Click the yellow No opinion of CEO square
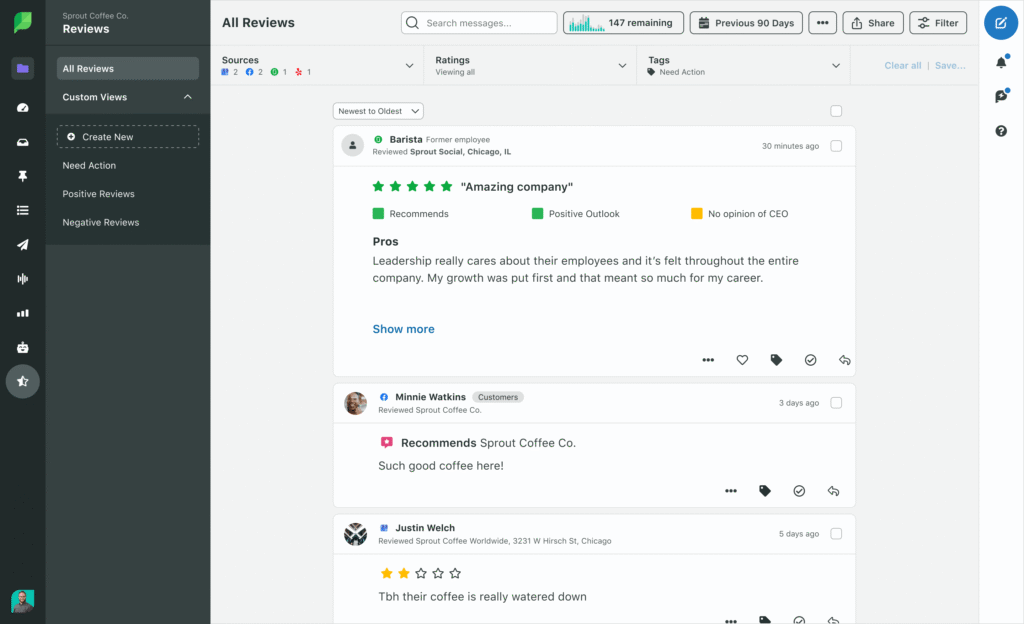 point(697,213)
